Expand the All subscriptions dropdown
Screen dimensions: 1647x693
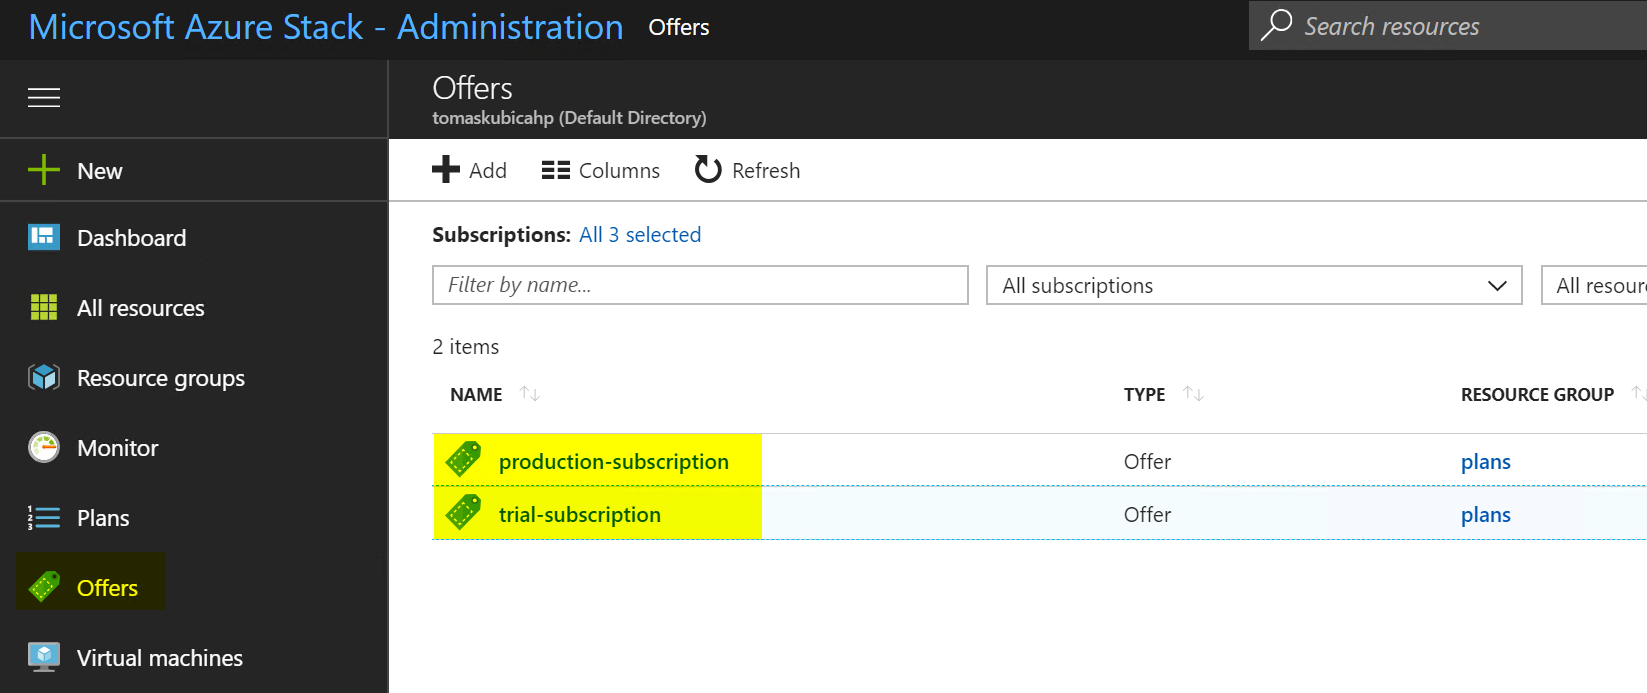[1254, 285]
